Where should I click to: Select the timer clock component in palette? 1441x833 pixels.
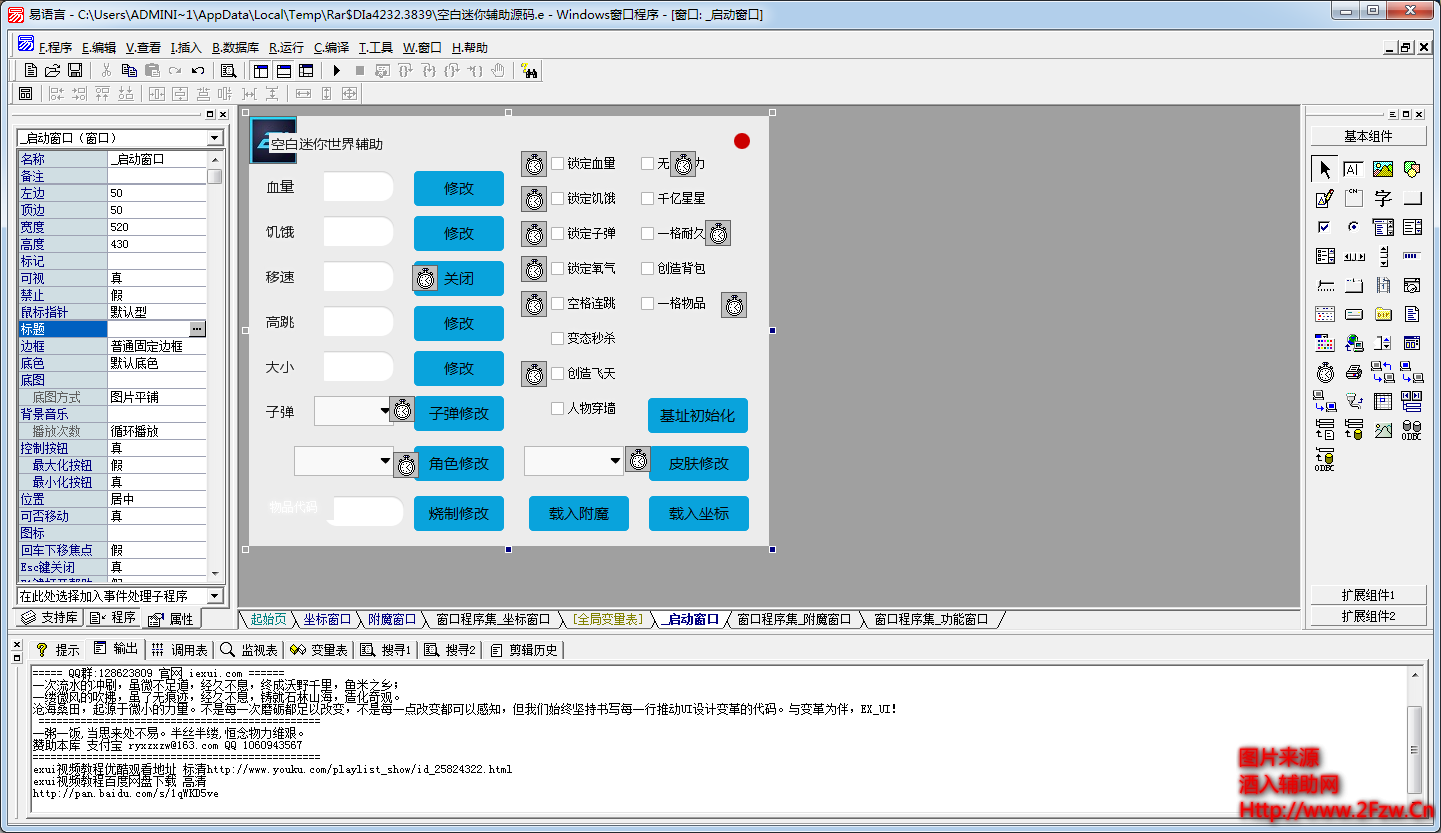[1325, 372]
